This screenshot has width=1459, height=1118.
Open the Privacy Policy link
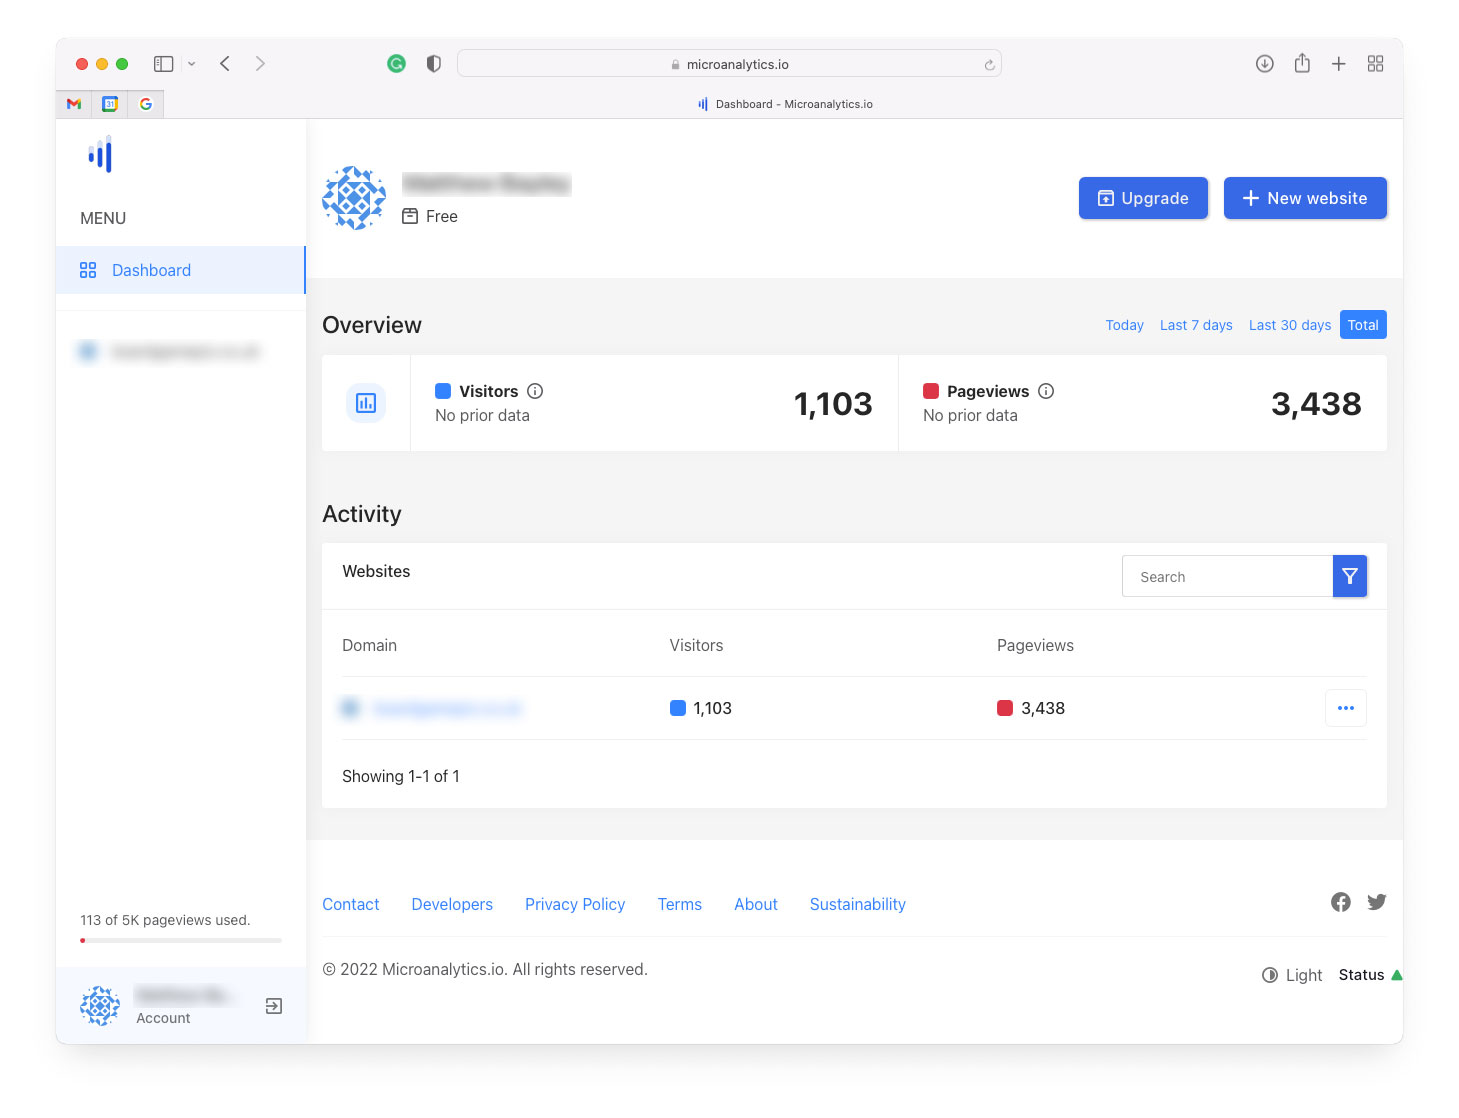pyautogui.click(x=575, y=904)
